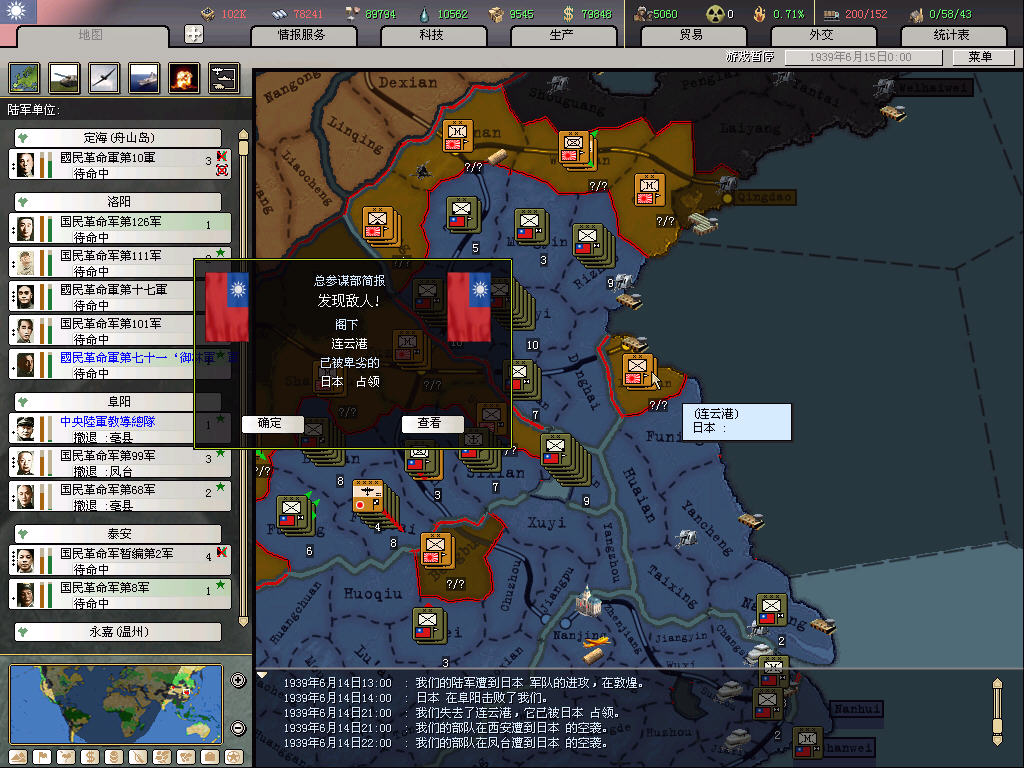The height and width of the screenshot is (768, 1024).
Task: Show the air units list plane icon
Action: 104,78
